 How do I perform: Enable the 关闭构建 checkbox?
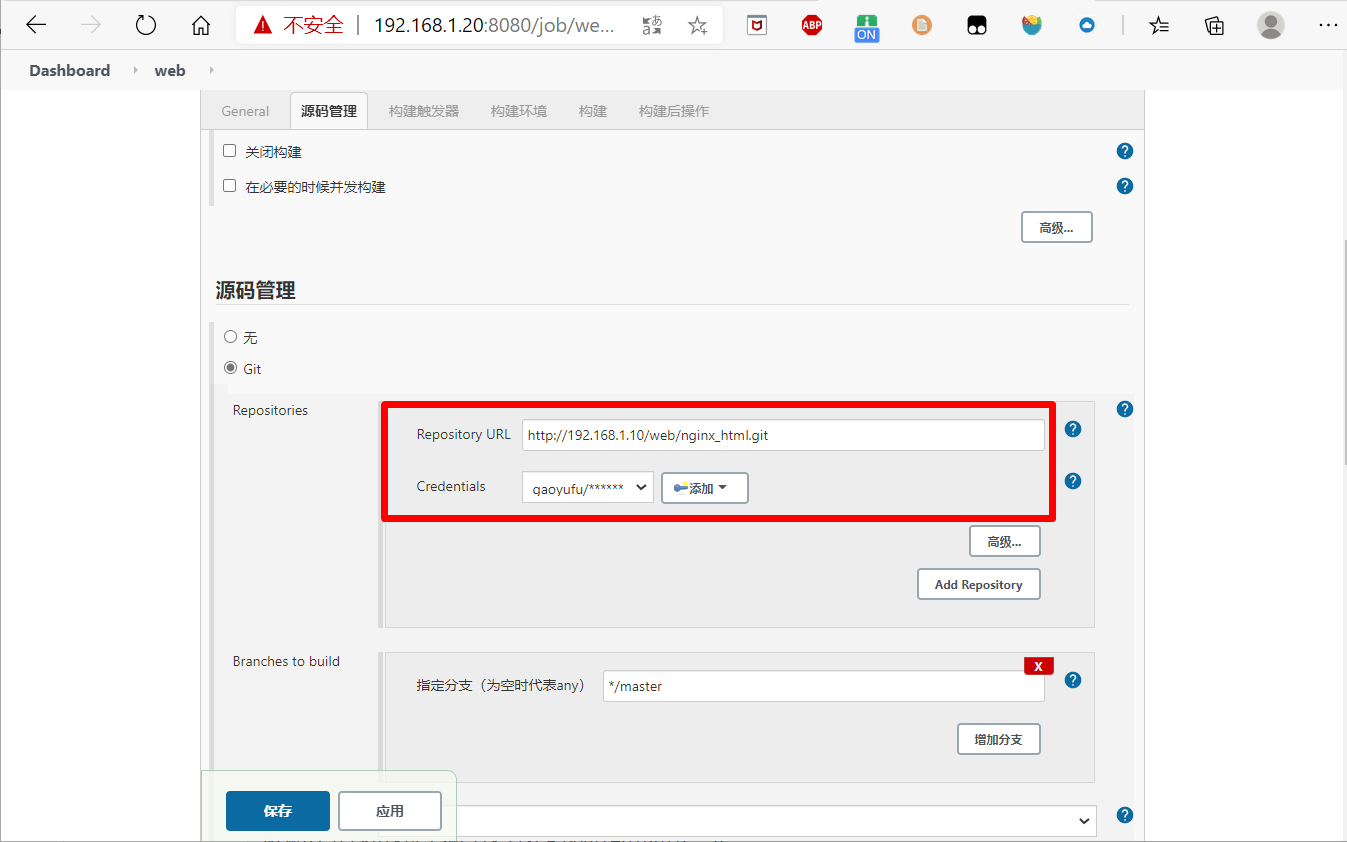[x=229, y=151]
